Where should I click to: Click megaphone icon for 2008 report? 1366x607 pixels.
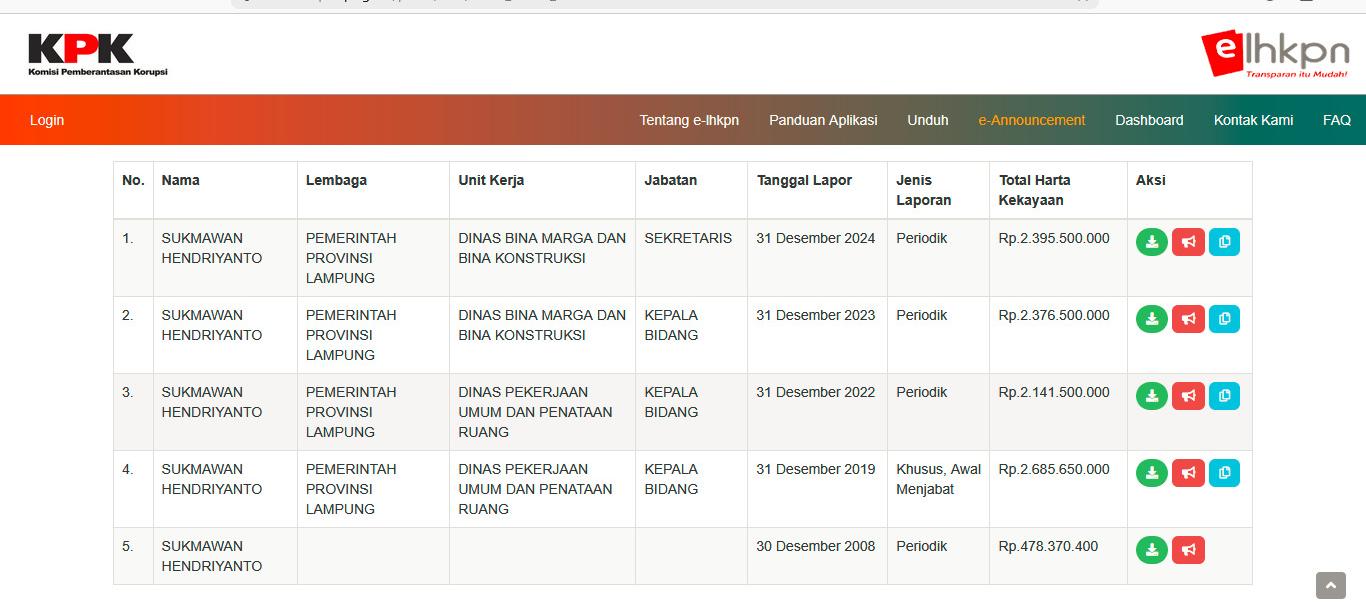coord(1188,550)
